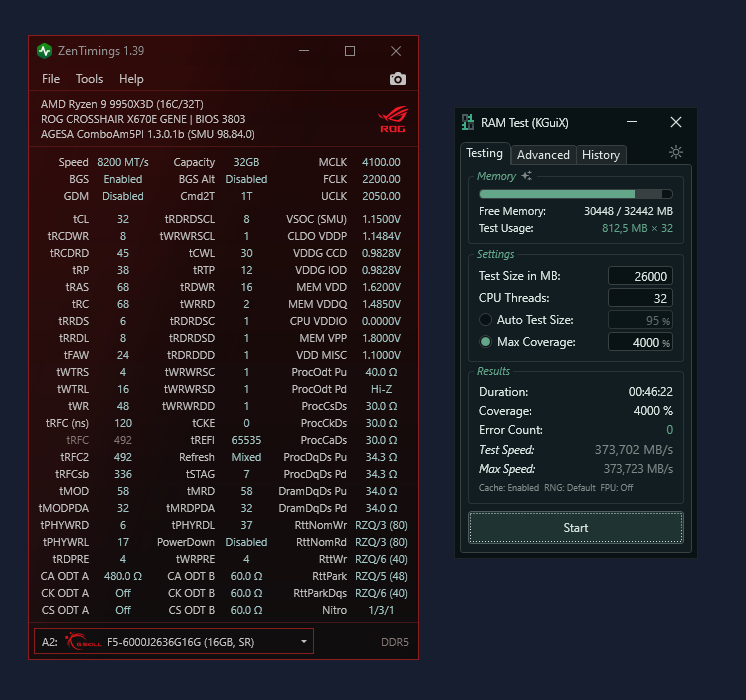The image size is (746, 700).
Task: Open the Help menu in ZenTimings
Action: [131, 79]
